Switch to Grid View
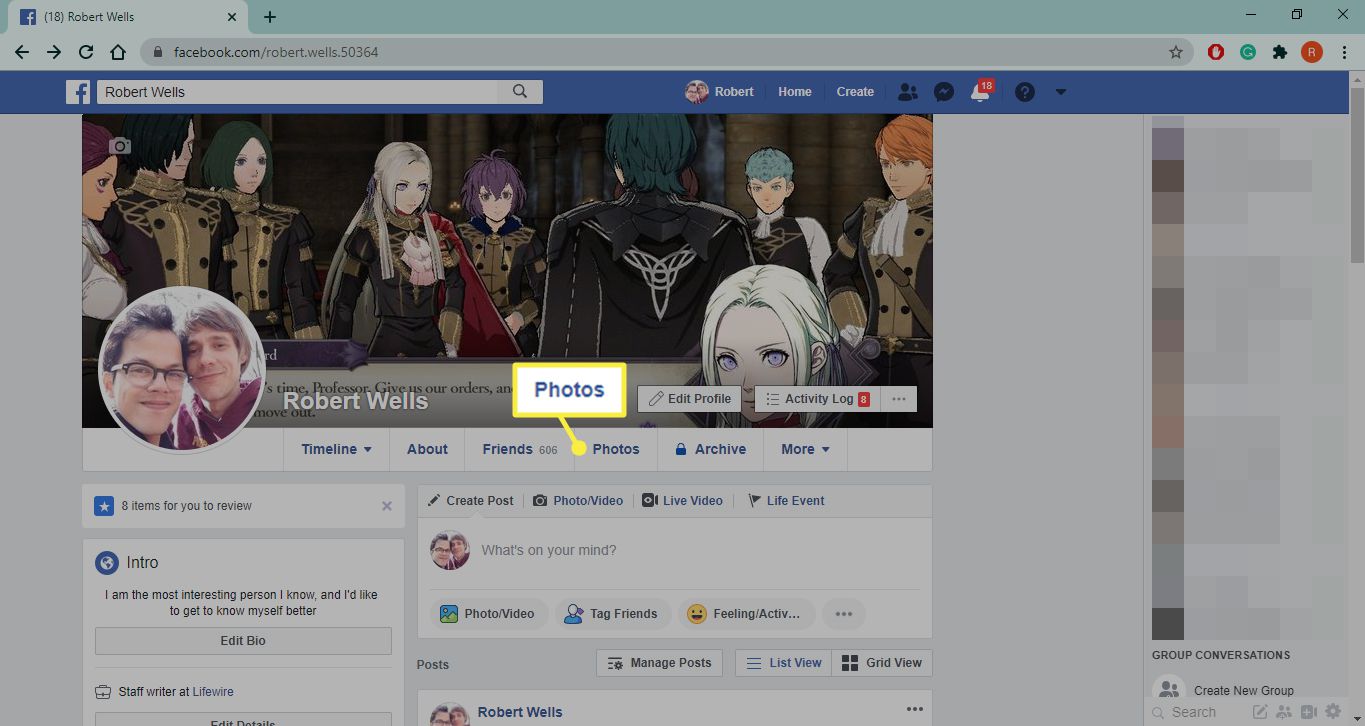This screenshot has width=1365, height=726. click(881, 663)
